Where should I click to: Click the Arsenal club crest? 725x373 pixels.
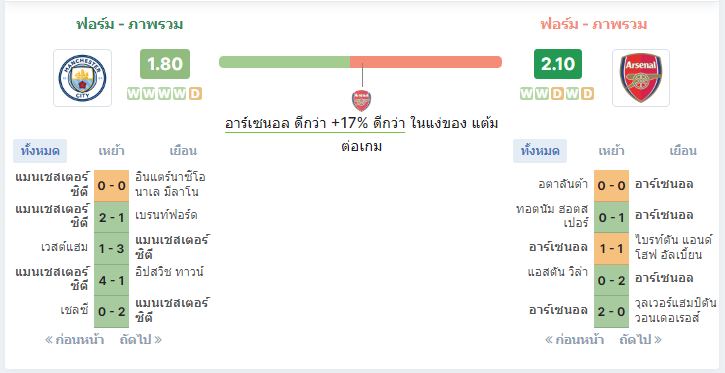[x=641, y=78]
